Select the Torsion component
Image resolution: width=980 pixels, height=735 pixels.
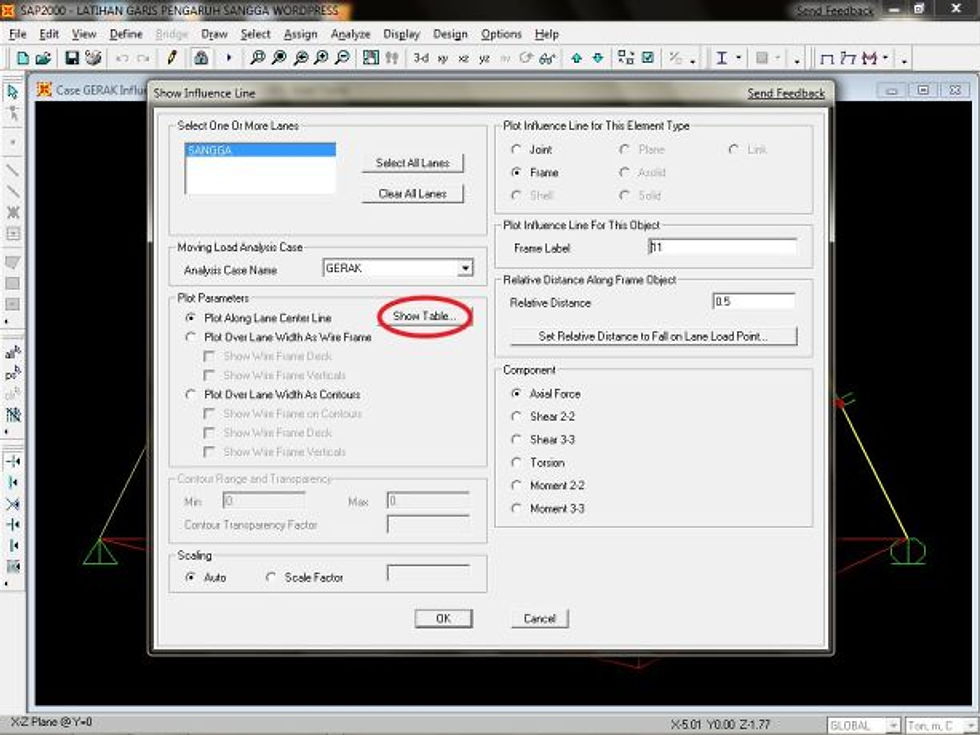click(516, 462)
